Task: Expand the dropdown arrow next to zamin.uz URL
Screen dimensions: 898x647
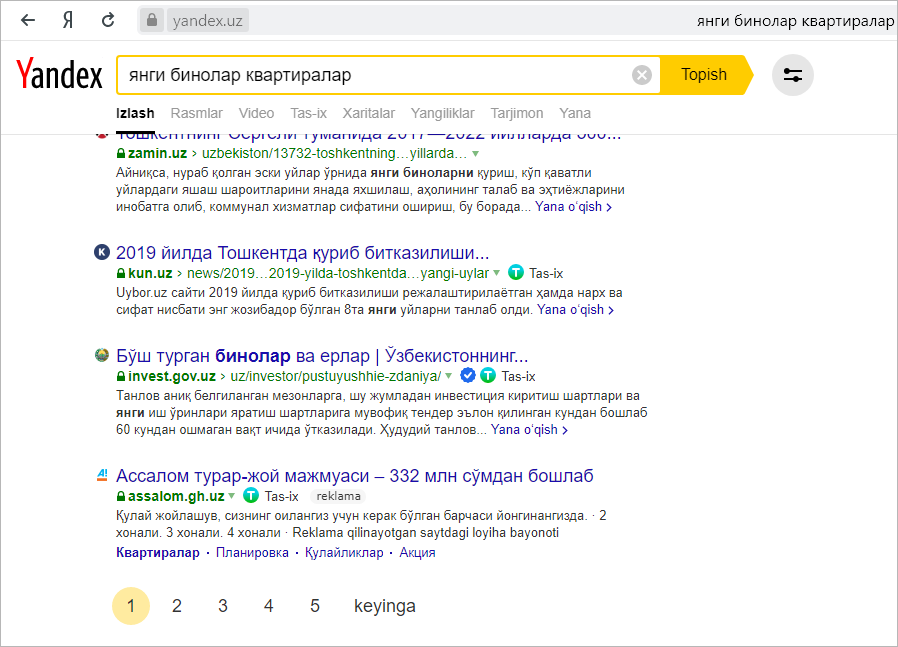Action: click(475, 154)
